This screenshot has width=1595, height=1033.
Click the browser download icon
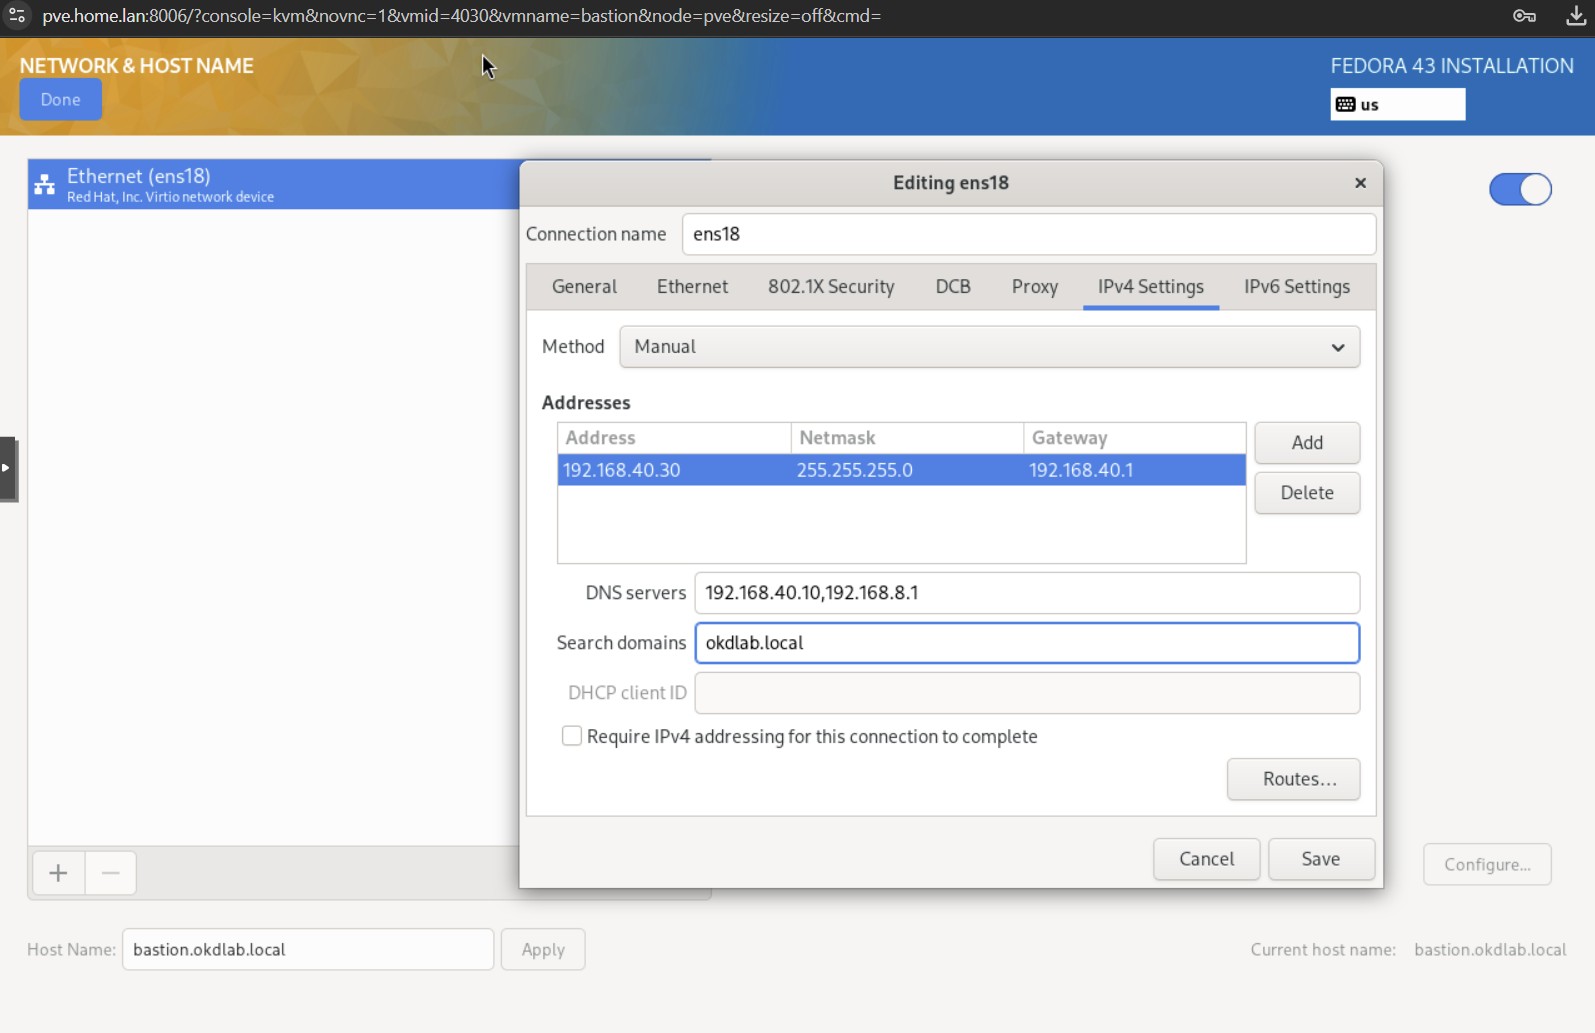pos(1575,16)
